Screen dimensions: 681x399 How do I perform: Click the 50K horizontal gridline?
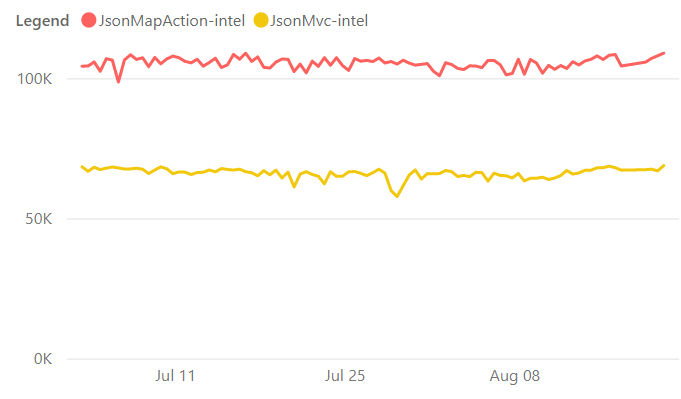click(373, 219)
